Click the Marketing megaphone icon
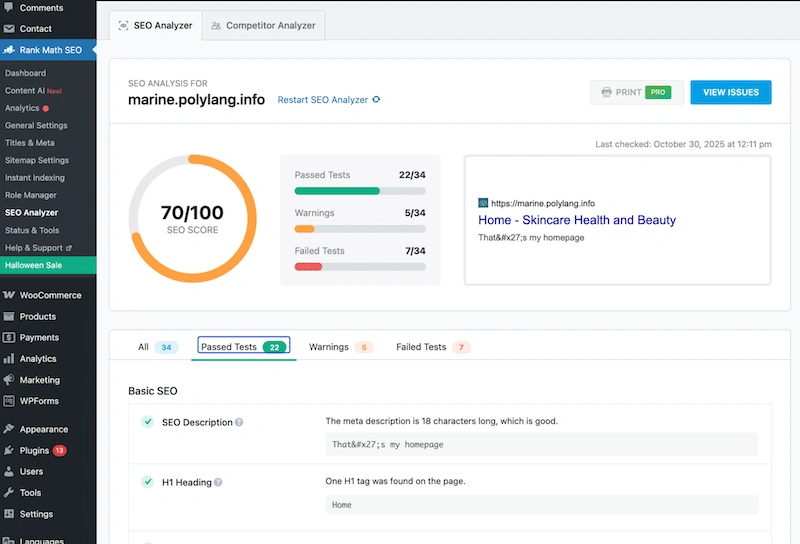800x544 pixels. pos(9,380)
